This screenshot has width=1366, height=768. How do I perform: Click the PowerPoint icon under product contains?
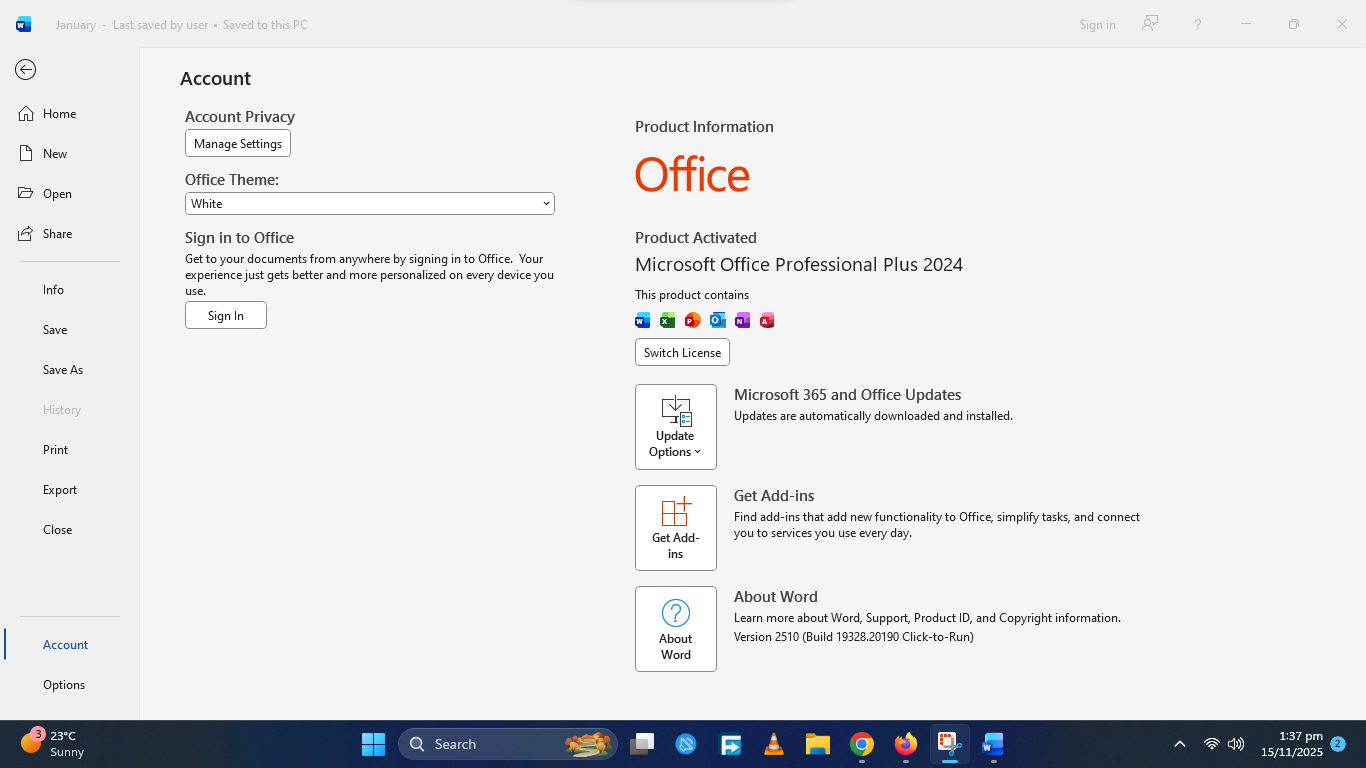[692, 320]
